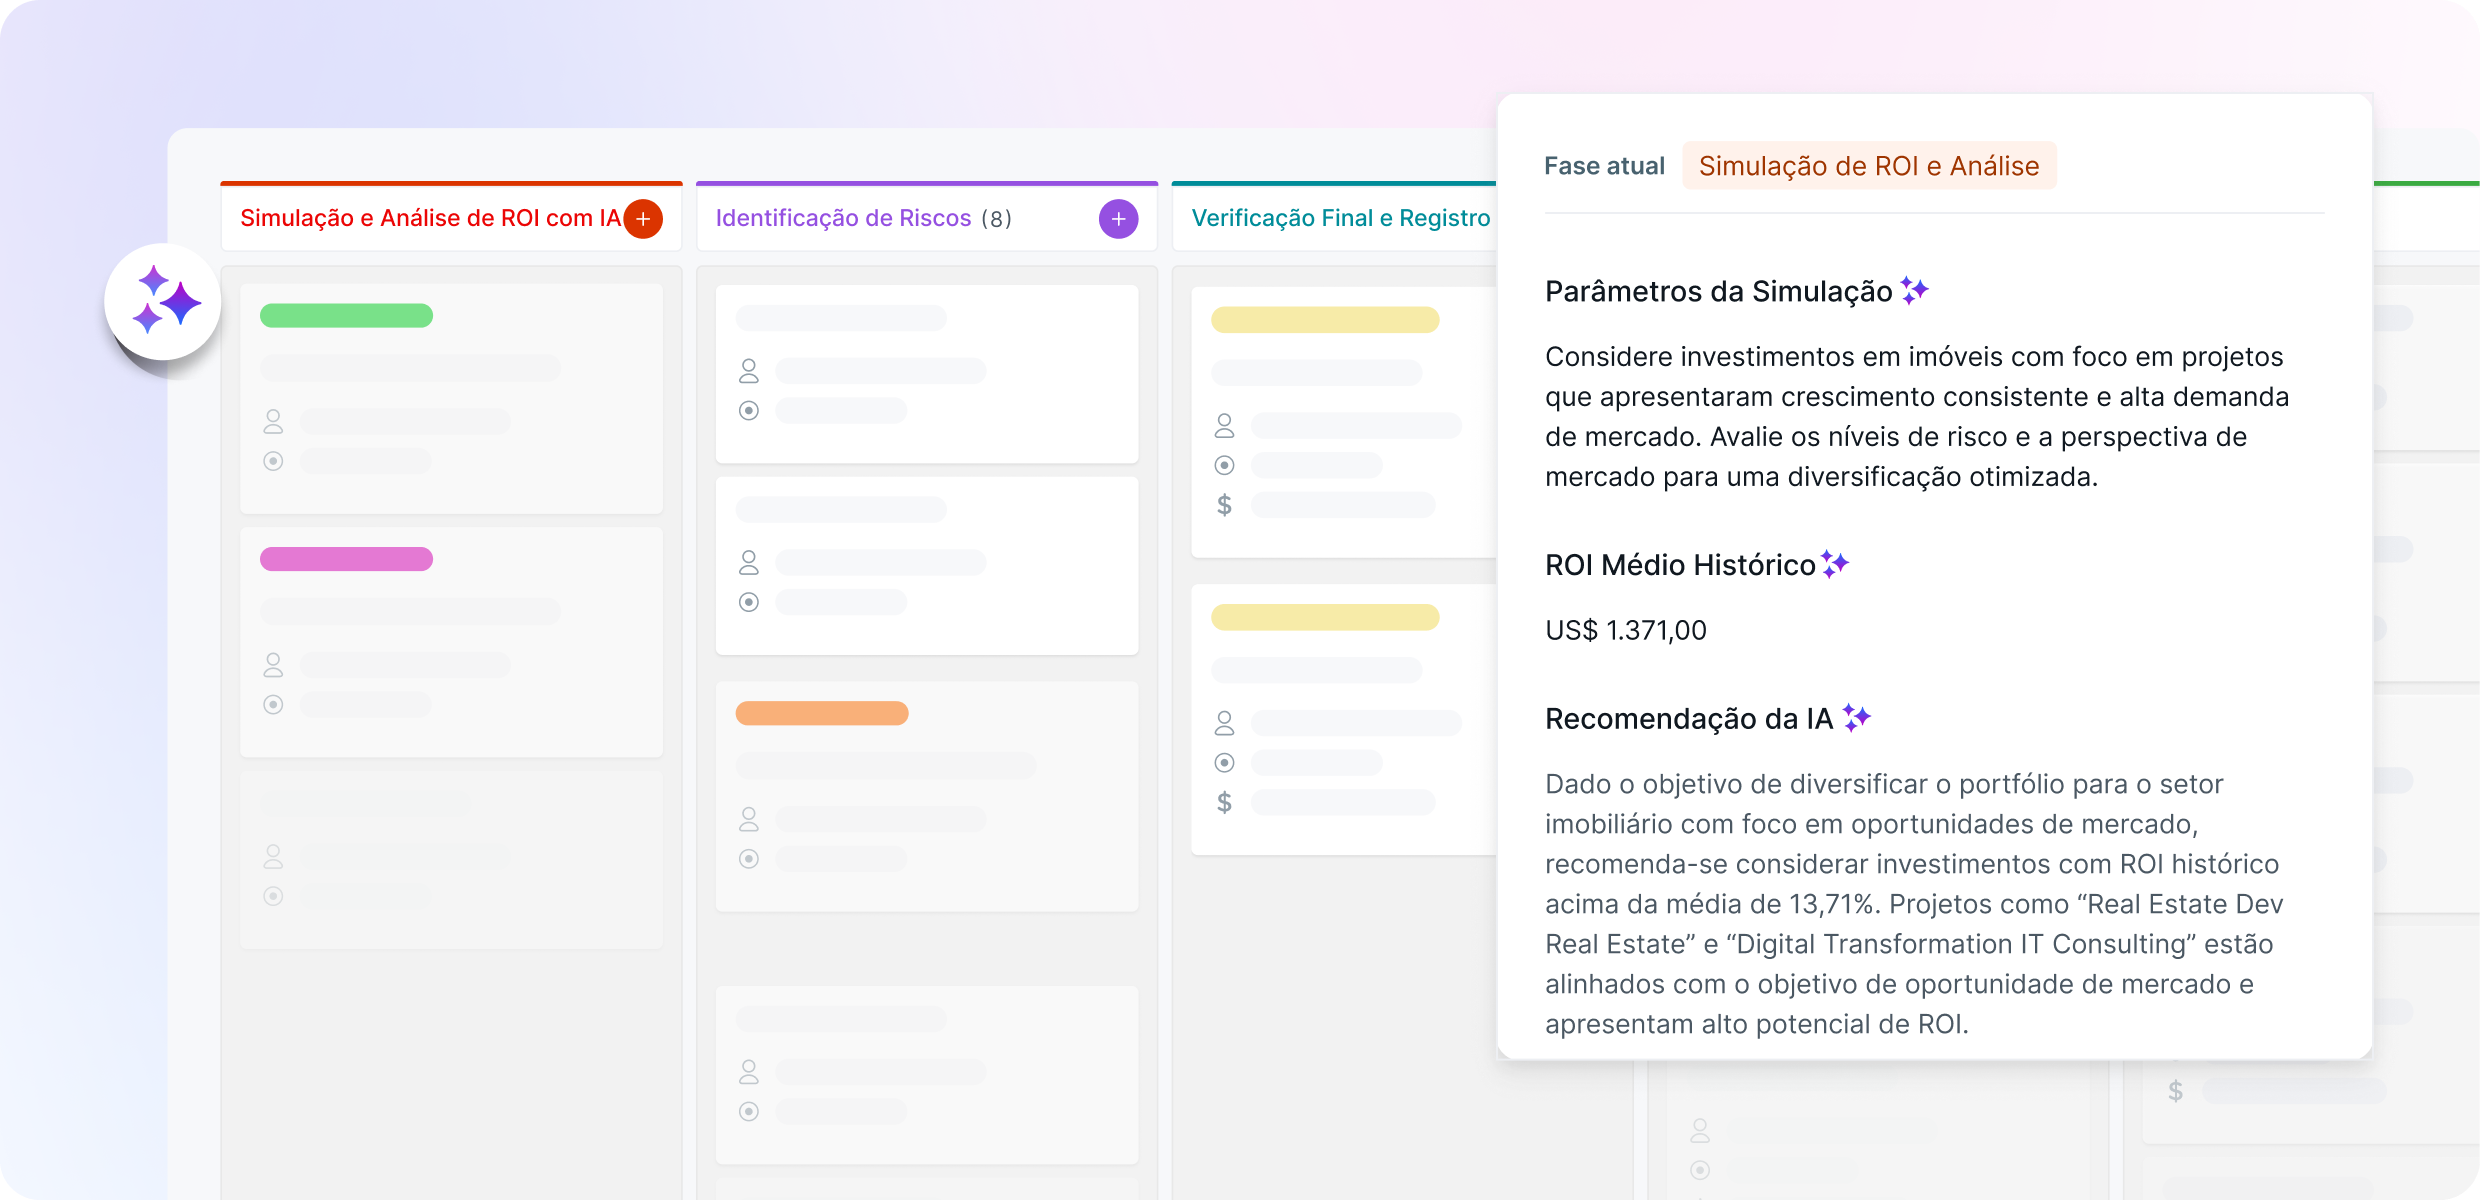Click person icon on green-label card
Image resolution: width=2480 pixels, height=1200 pixels.
click(x=273, y=422)
